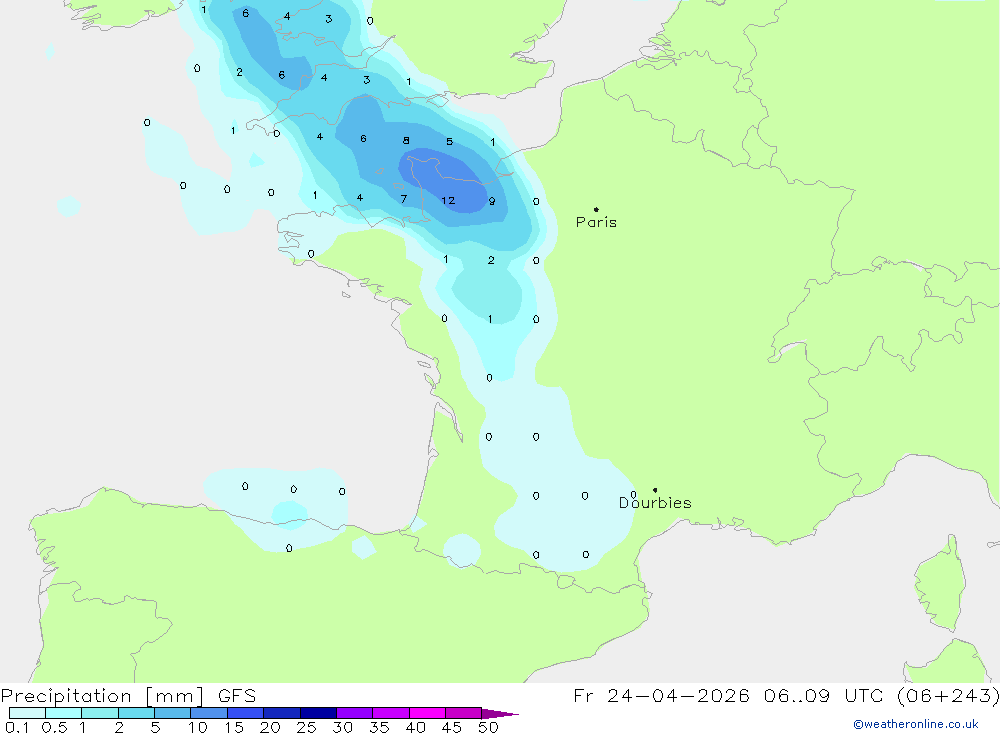
Task: Click the 15–20 mm legend color swatch
Action: point(246,713)
